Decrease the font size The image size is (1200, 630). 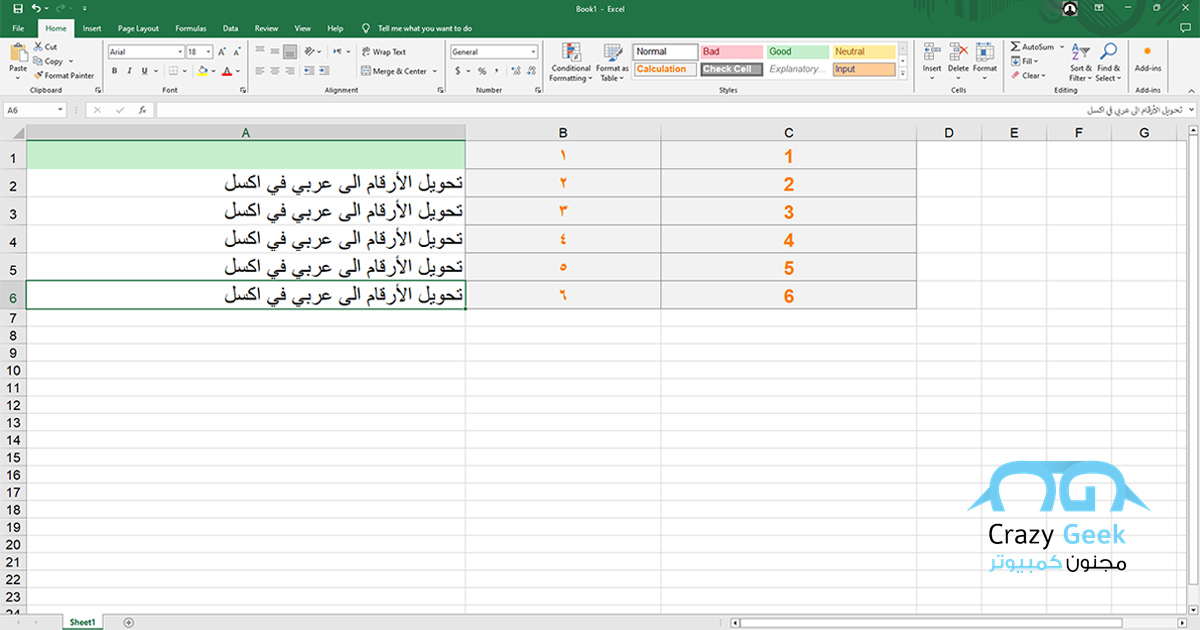pos(236,52)
